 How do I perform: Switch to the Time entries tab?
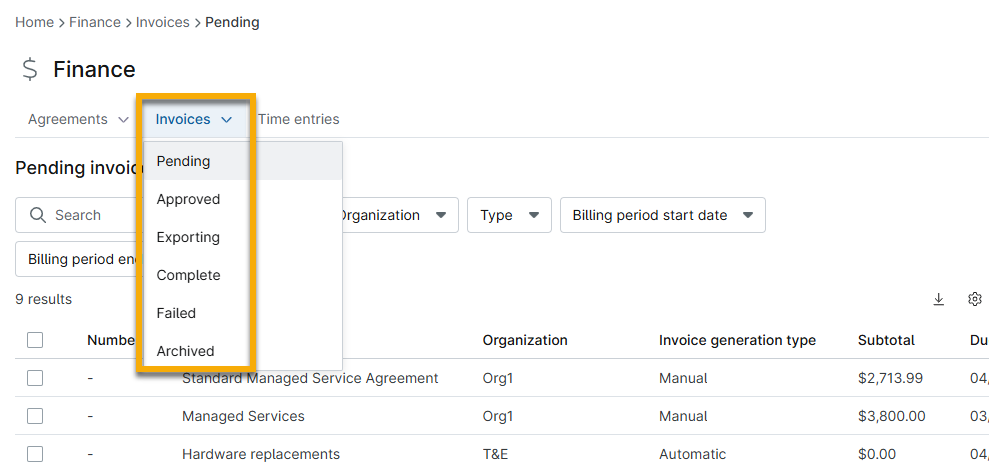coord(298,119)
